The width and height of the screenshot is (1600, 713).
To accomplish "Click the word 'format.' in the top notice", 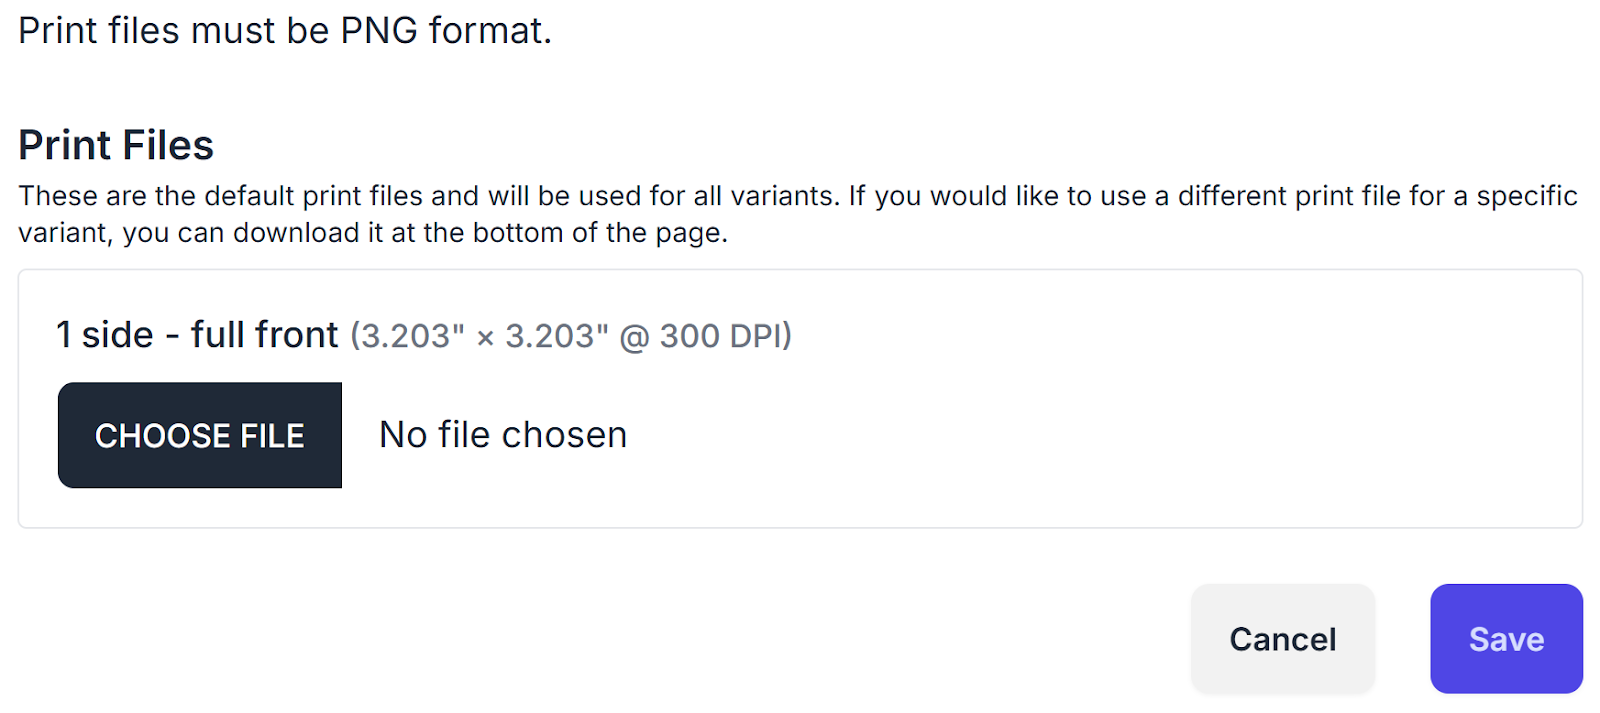I will click(x=490, y=31).
